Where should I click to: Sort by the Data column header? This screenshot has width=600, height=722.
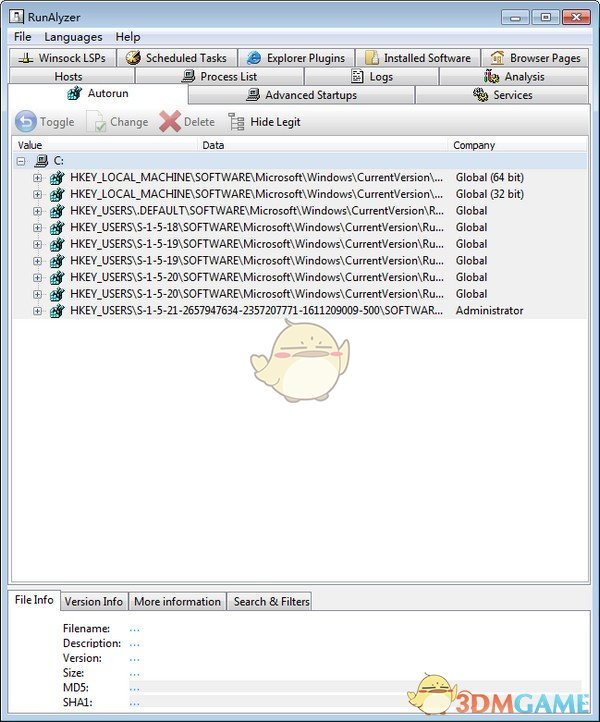(x=322, y=145)
